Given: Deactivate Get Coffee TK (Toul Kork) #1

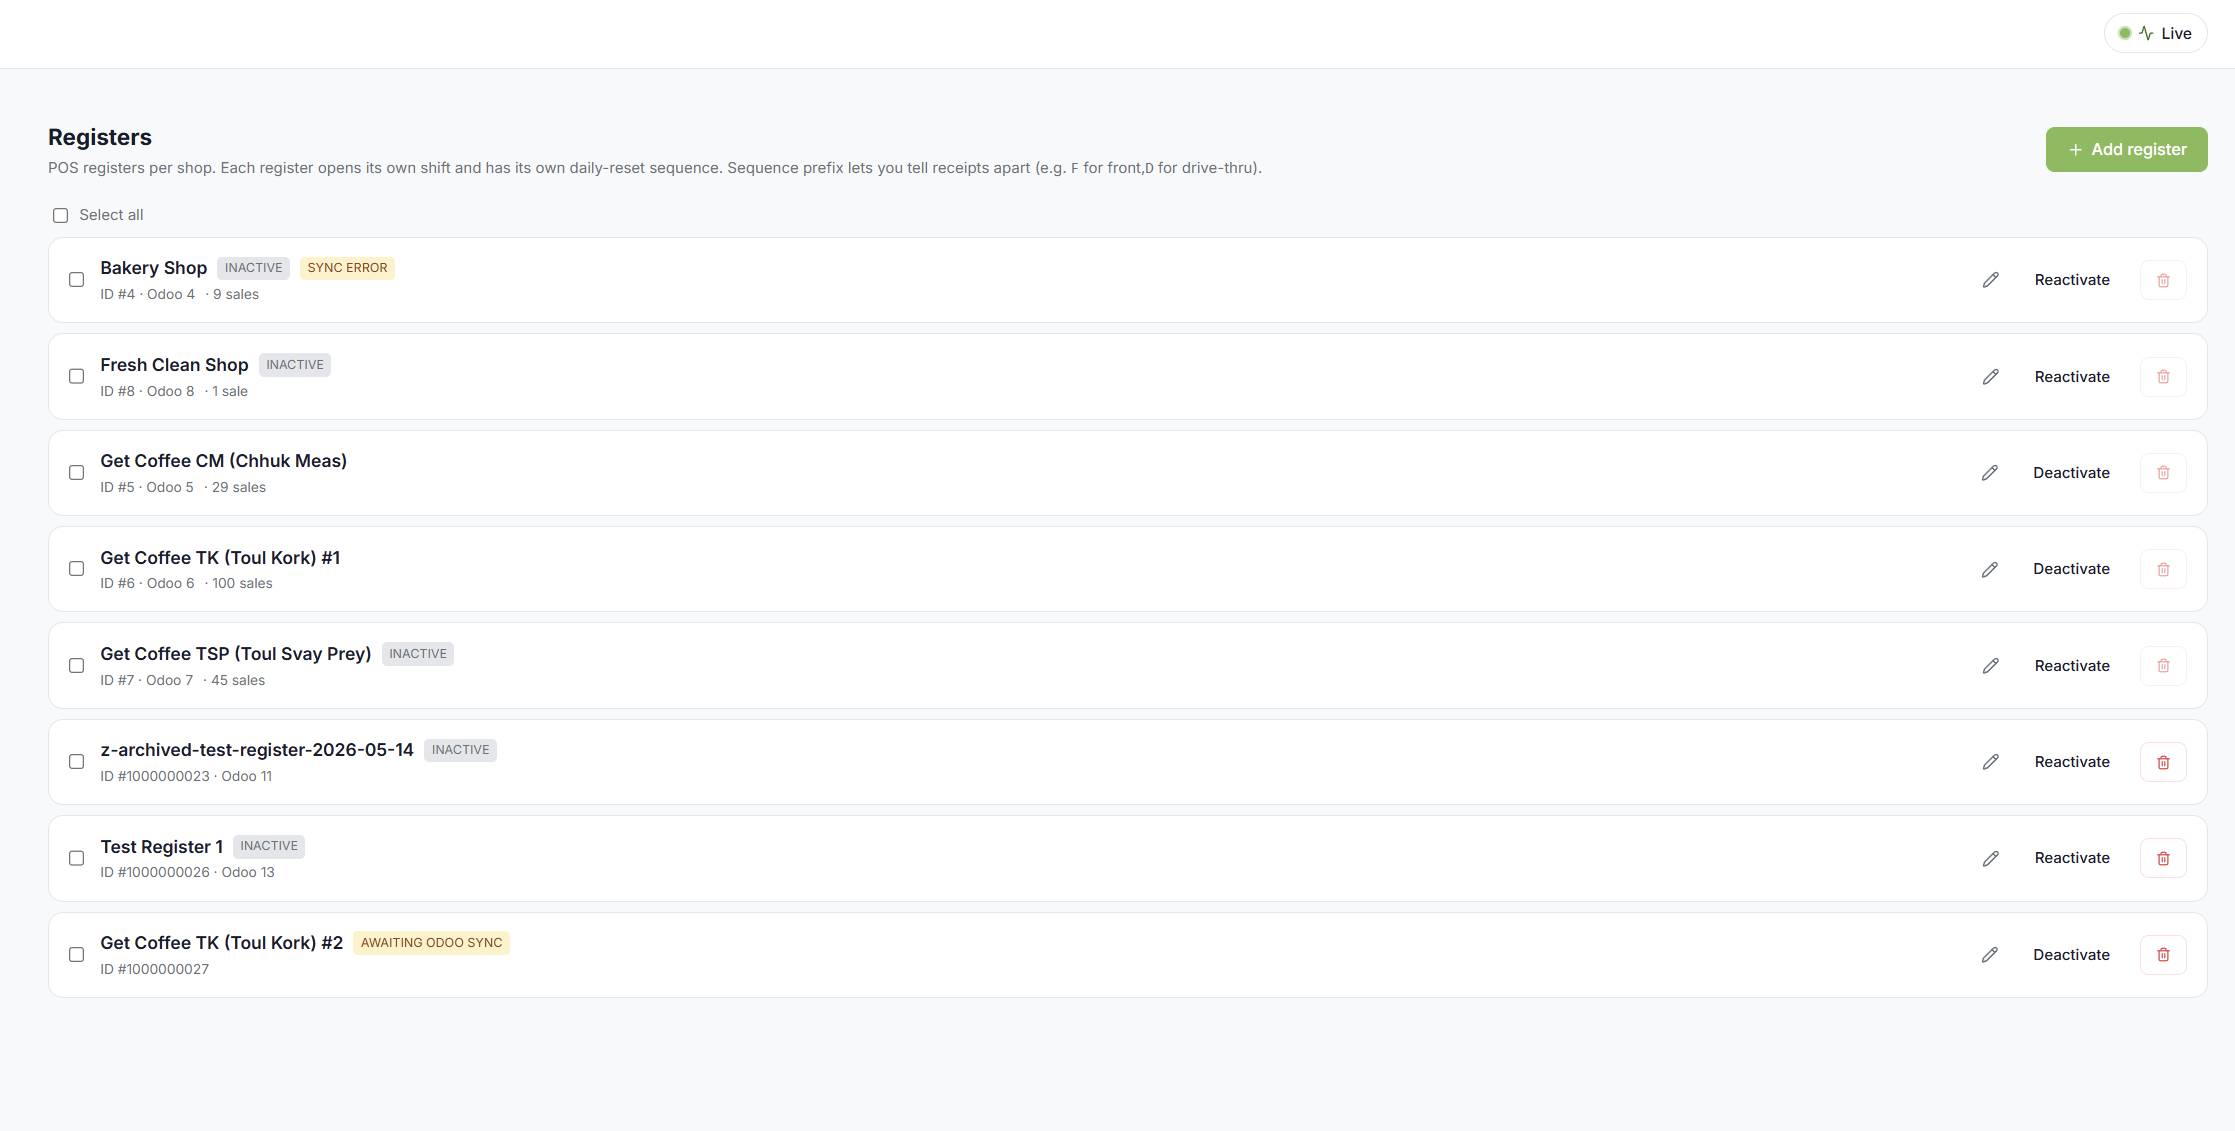Looking at the screenshot, I should click(x=2071, y=569).
